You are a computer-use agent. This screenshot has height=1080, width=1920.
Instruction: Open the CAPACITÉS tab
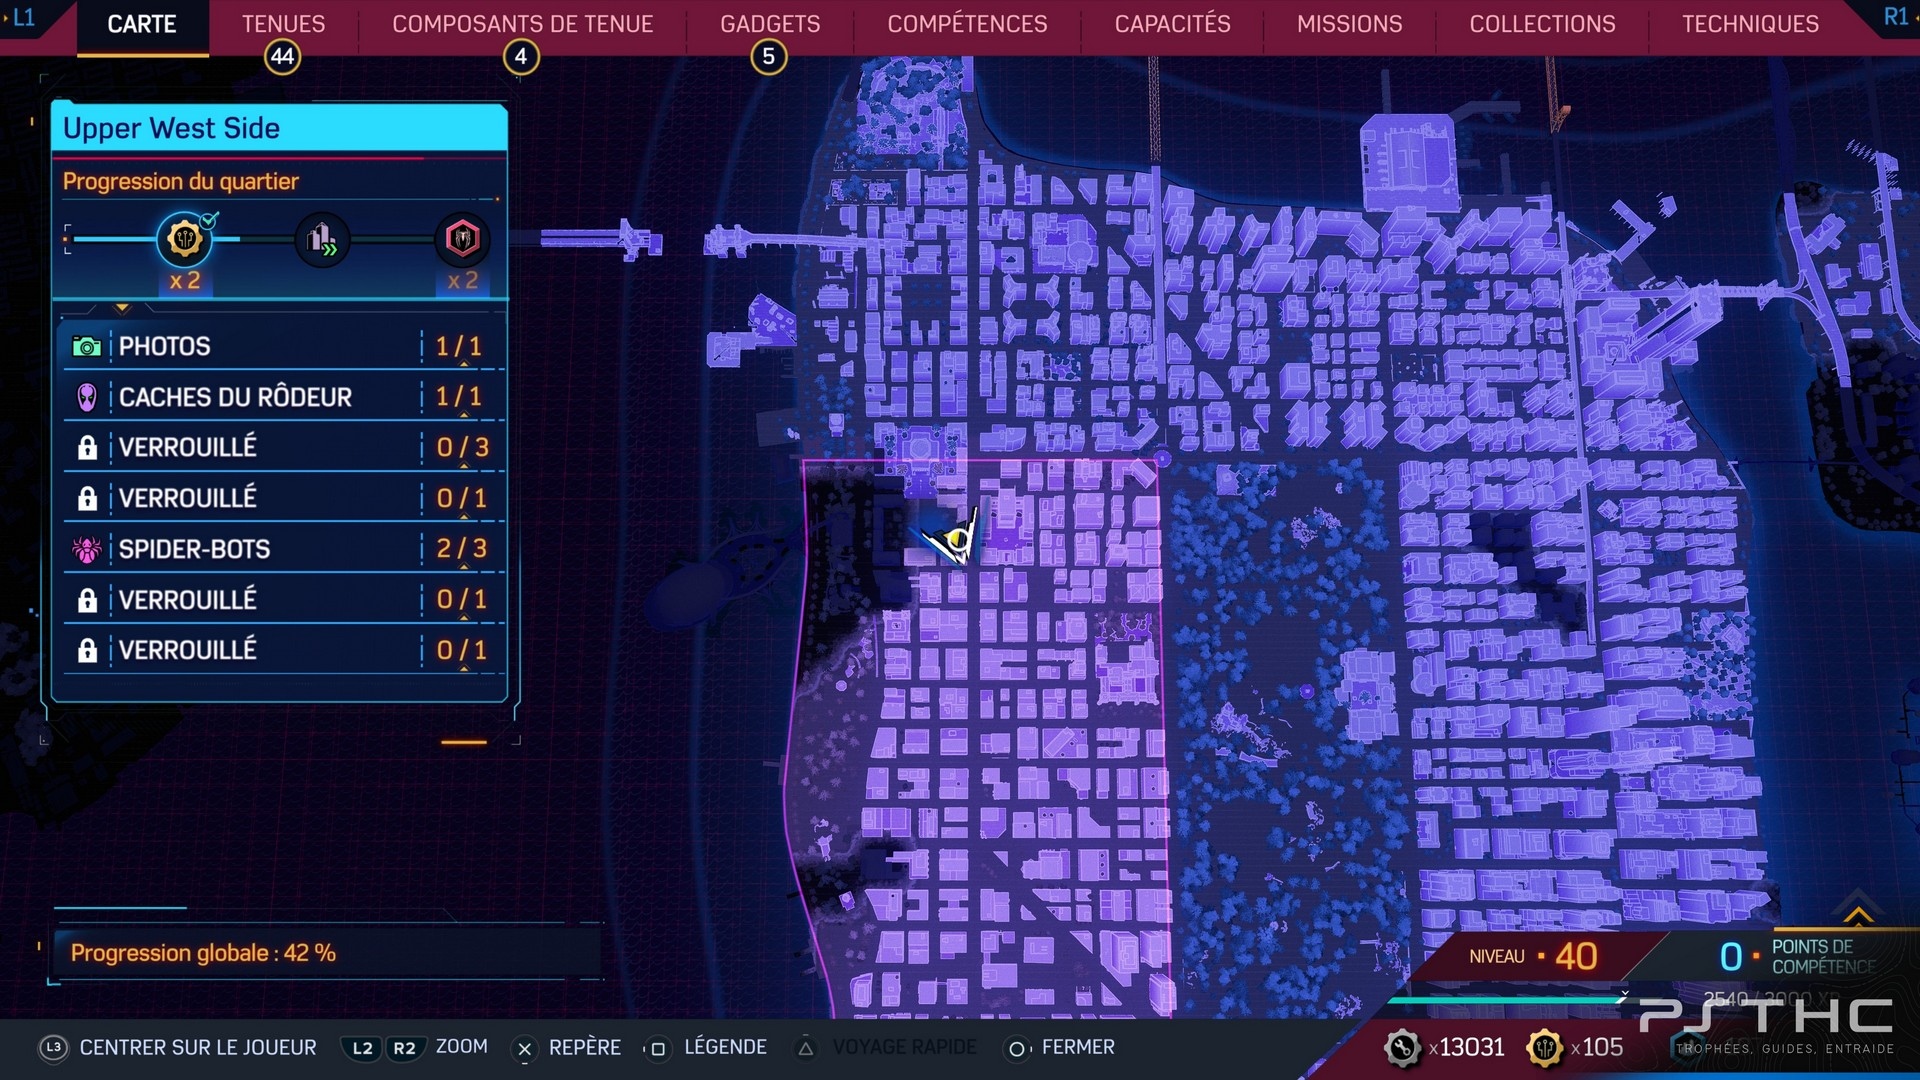[x=1172, y=24]
